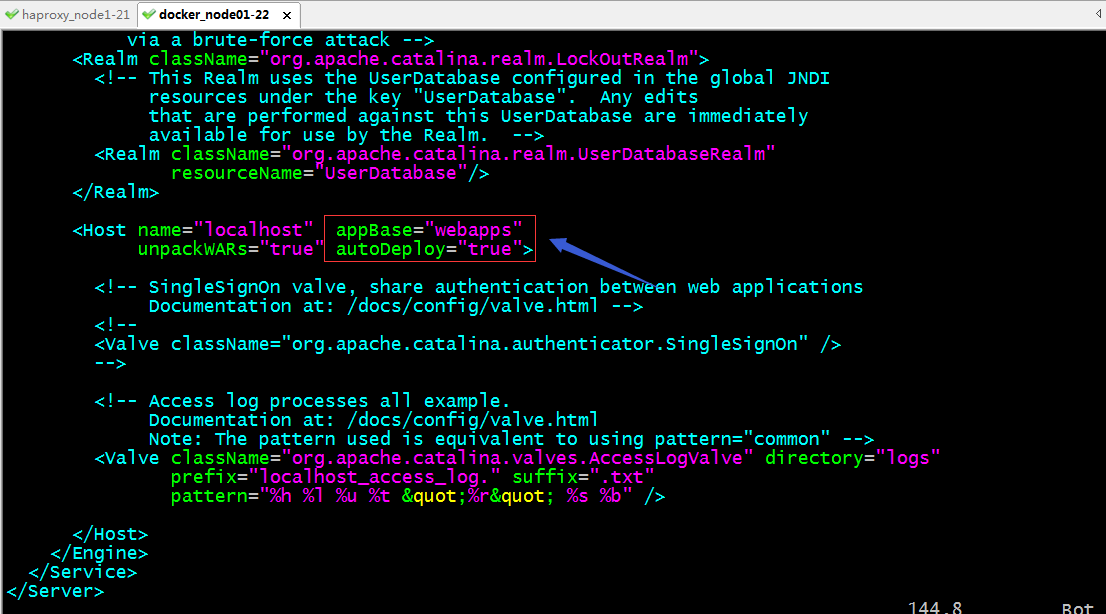Viewport: 1106px width, 614px height.
Task: Click the "available for use by the Realm" line
Action: click(346, 135)
